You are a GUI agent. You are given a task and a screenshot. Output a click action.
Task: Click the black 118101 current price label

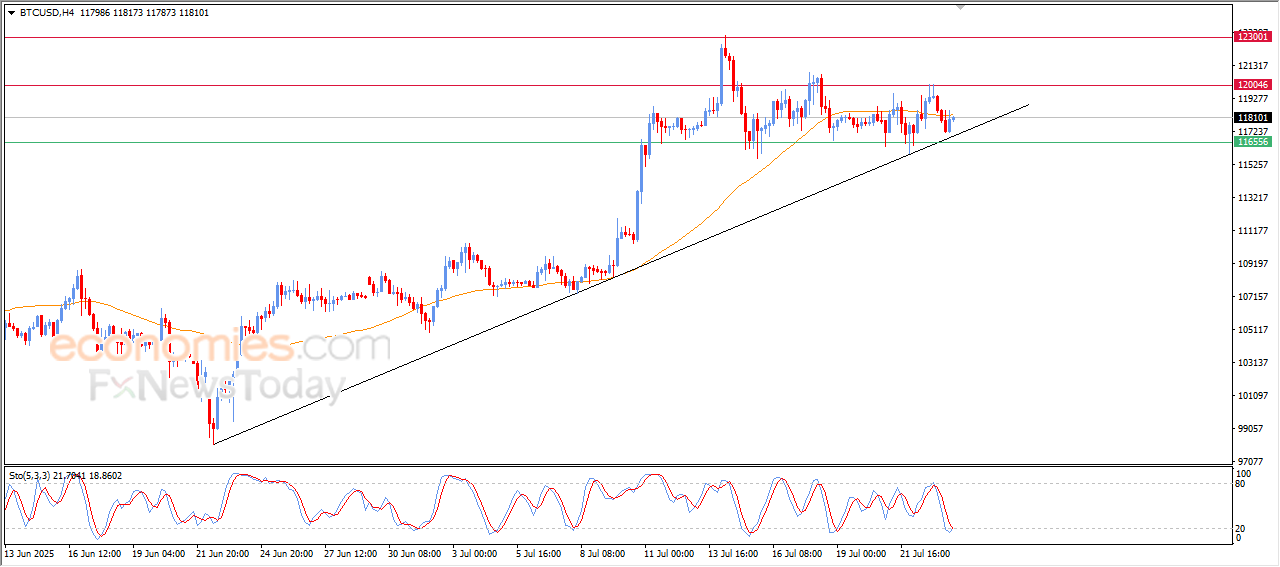pos(1253,117)
